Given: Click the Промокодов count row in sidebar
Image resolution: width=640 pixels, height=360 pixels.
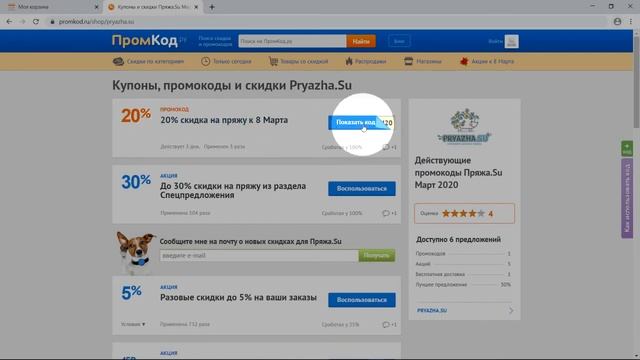Looking at the screenshot, I should tap(463, 254).
